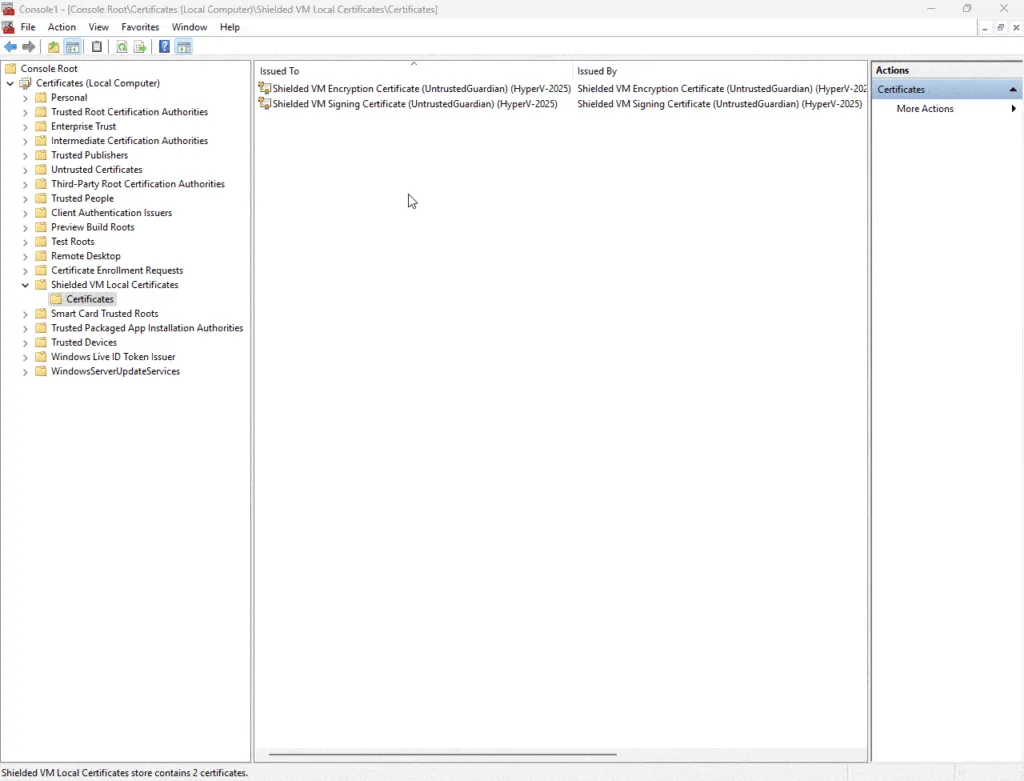1024x781 pixels.
Task: Open Properties using the clipboard toolbar icon
Action: pos(97,46)
